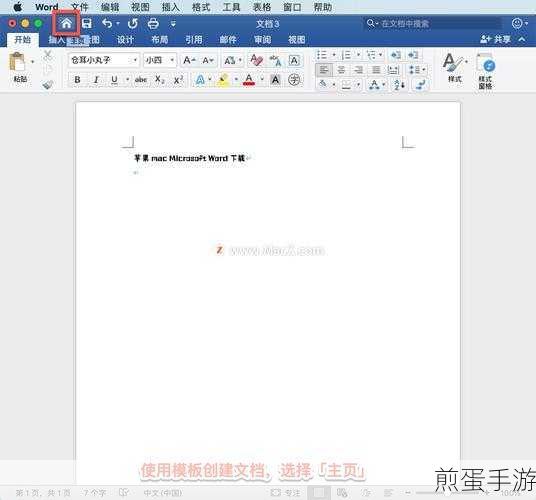Align text left
This screenshot has height=500, width=536.
click(x=323, y=70)
